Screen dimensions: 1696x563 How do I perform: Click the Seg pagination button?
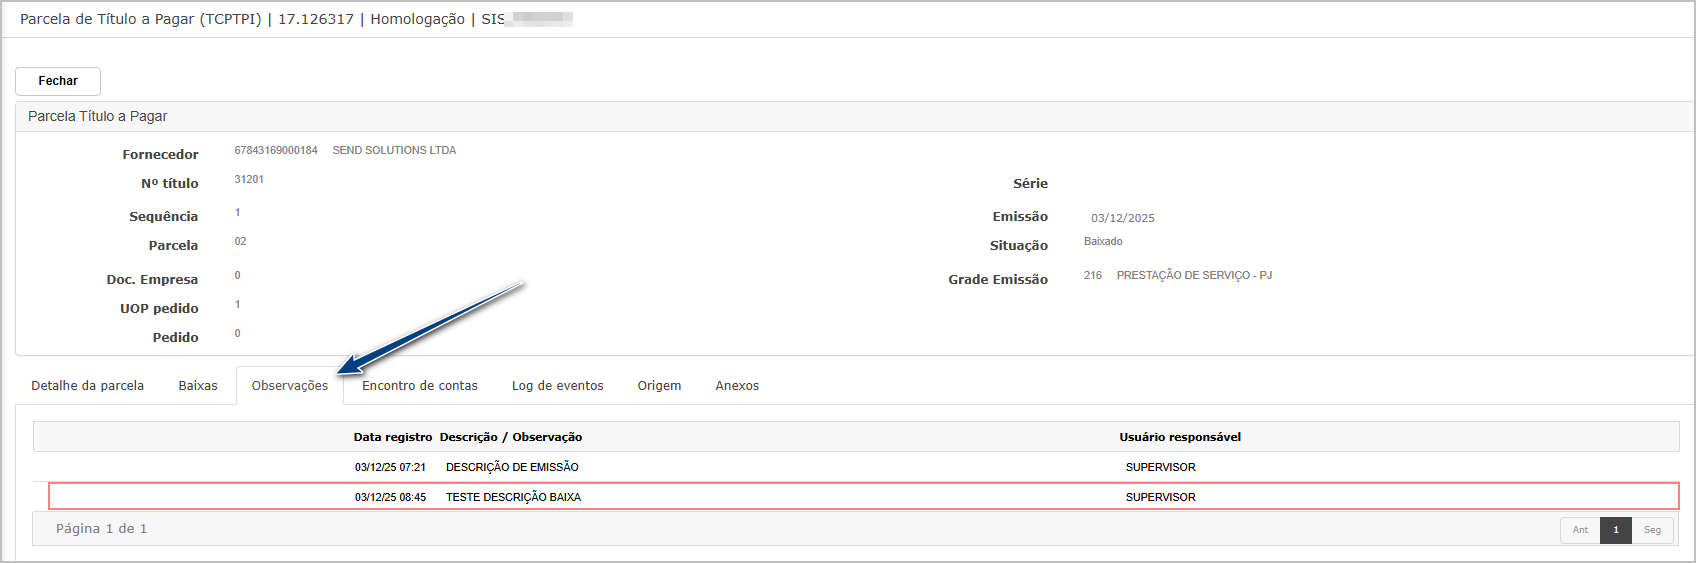pos(1652,530)
